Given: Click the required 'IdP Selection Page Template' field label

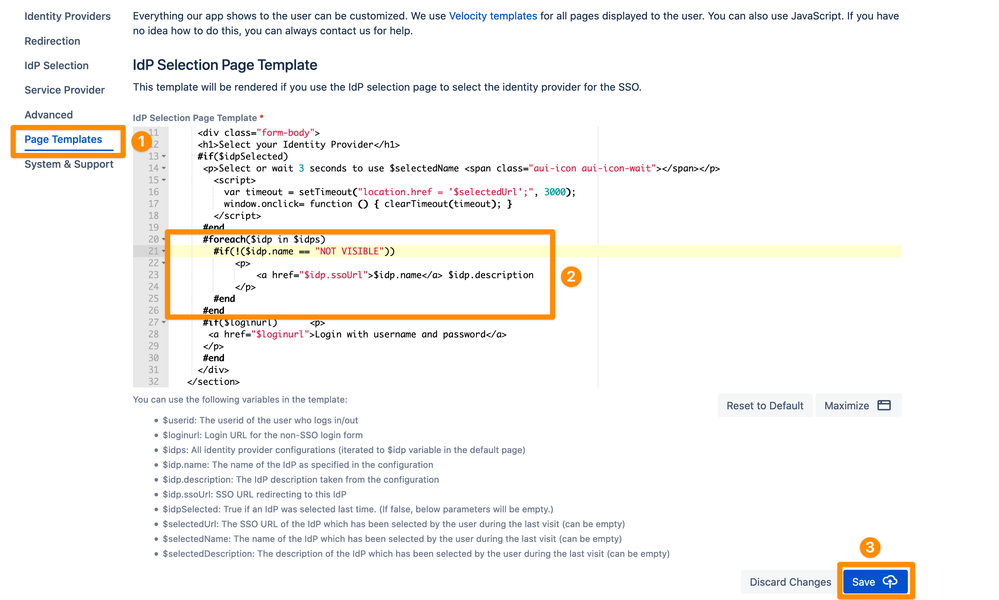Looking at the screenshot, I should coord(198,118).
